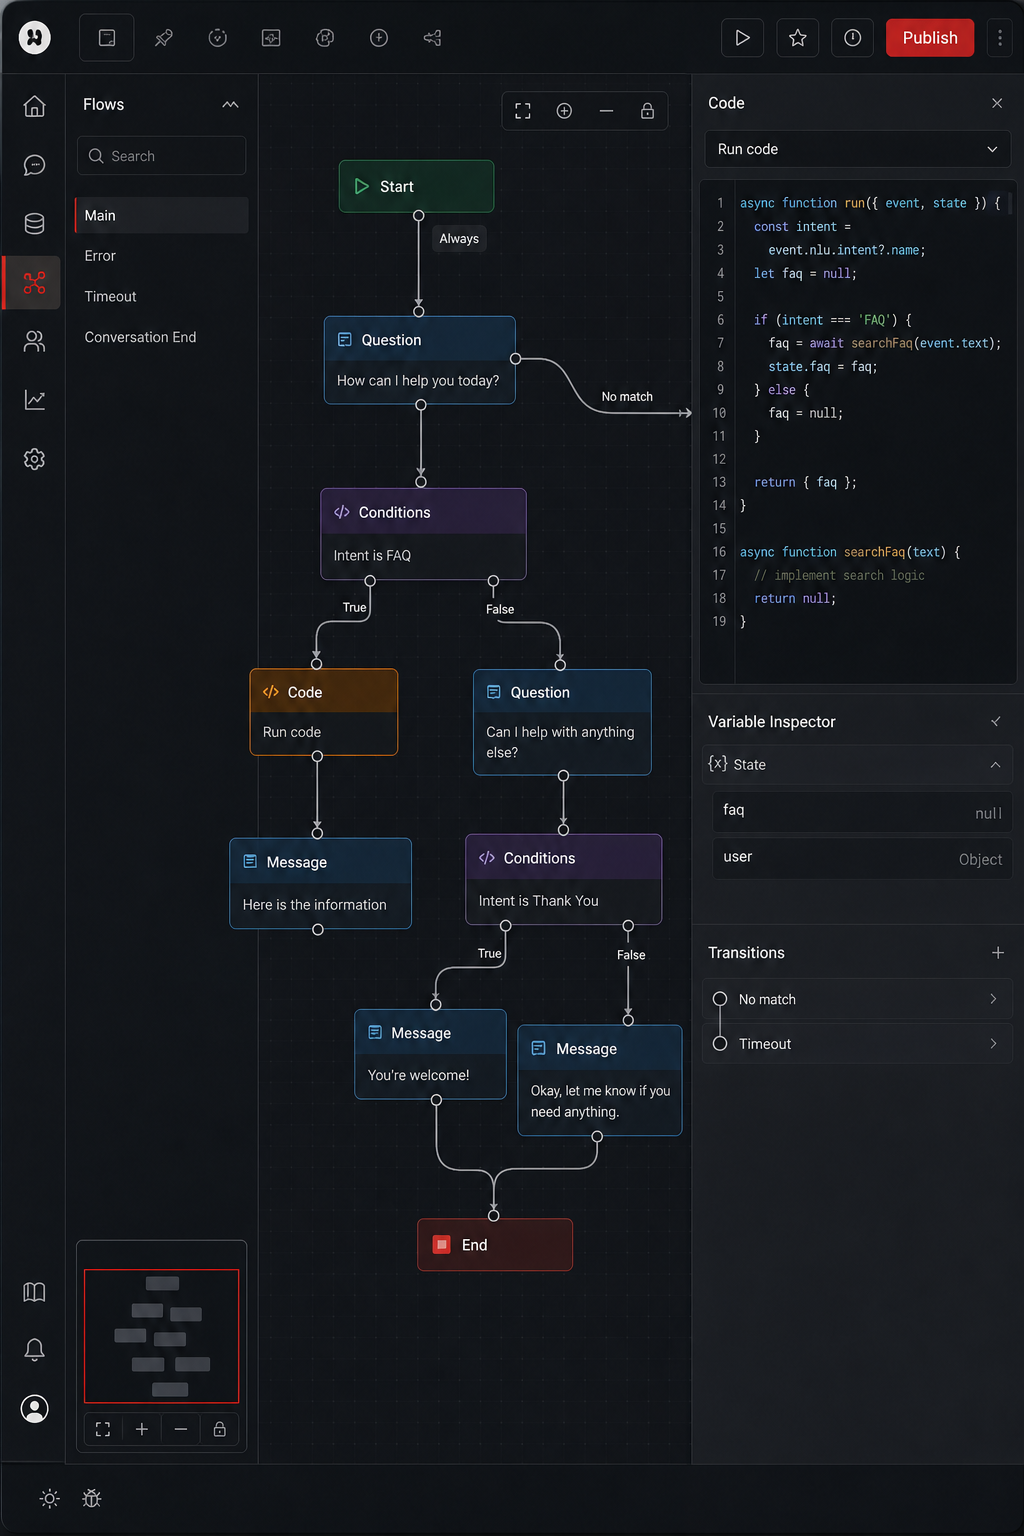
Task: Click the share icon in top toolbar
Action: click(x=433, y=38)
